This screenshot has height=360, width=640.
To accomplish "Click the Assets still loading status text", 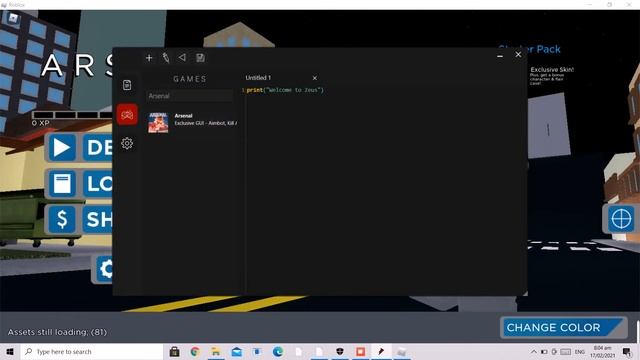I will [57, 332].
